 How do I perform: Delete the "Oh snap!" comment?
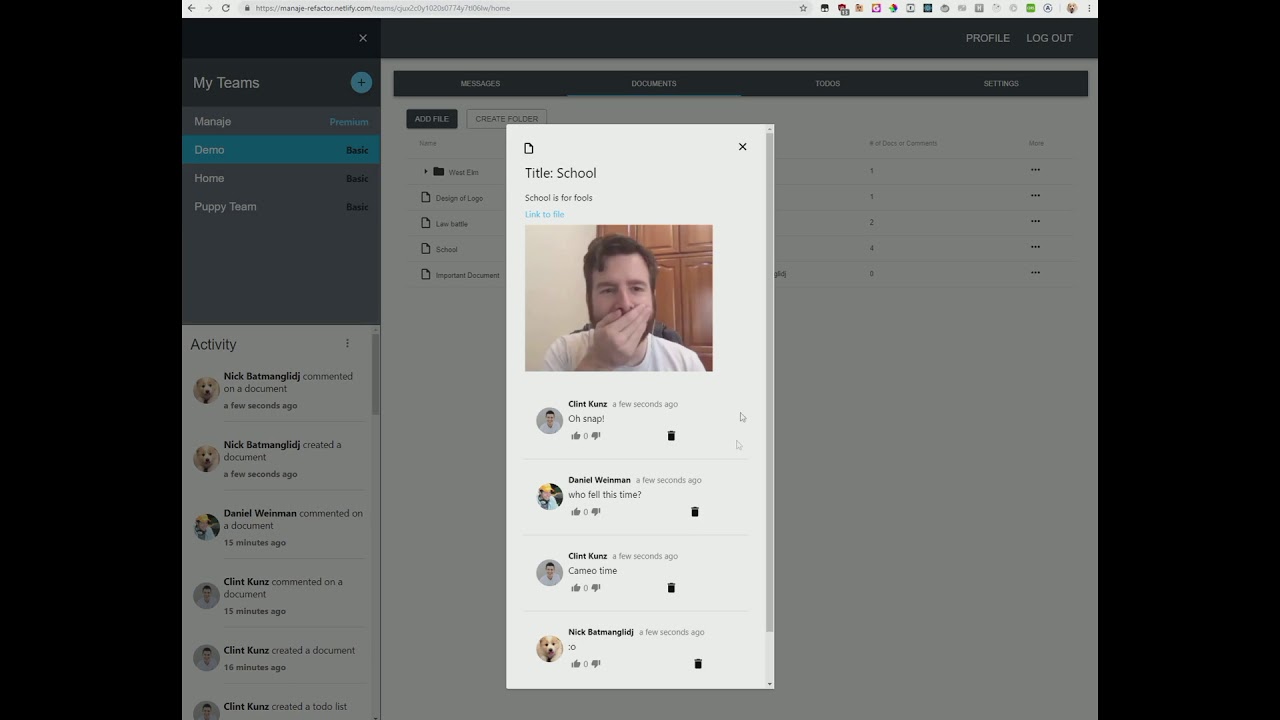pos(671,436)
